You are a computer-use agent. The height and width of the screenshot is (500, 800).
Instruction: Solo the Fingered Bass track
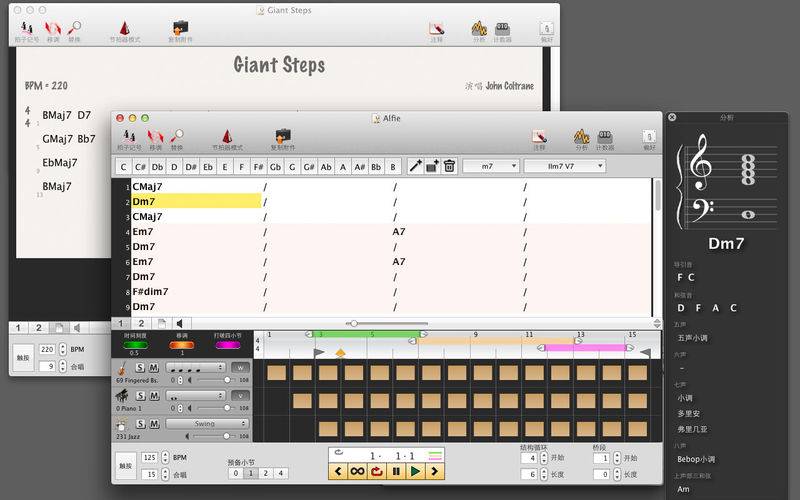pos(140,367)
